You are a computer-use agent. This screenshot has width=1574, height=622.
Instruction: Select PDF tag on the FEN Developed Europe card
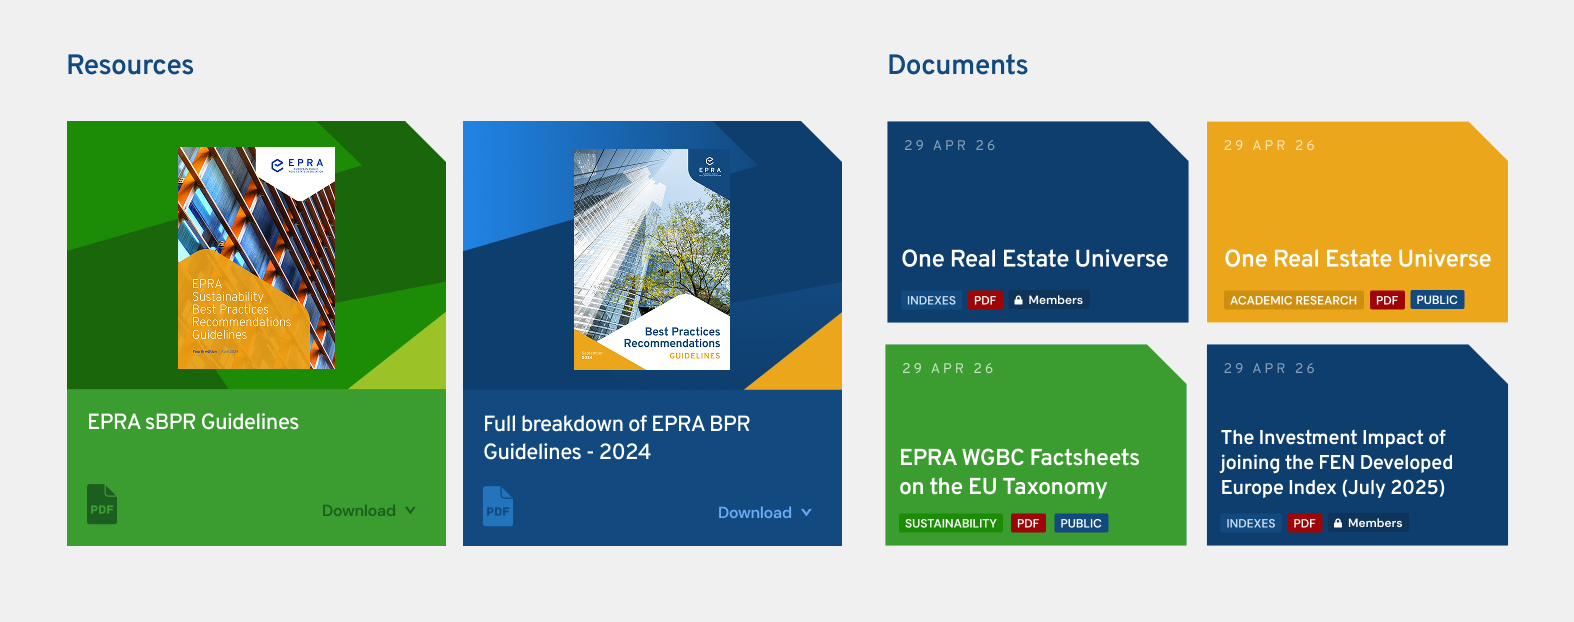click(1304, 523)
